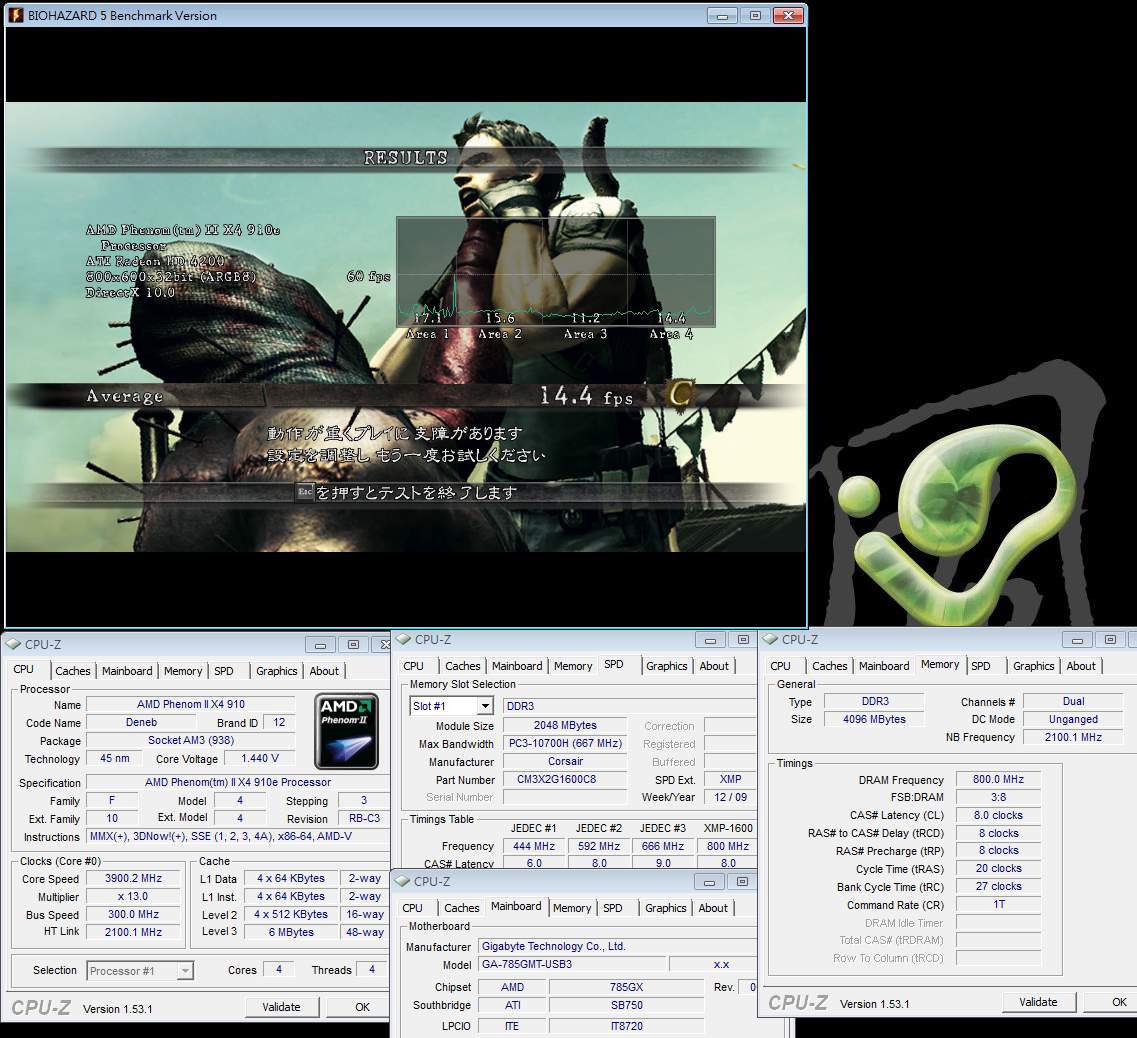Click the memory Manufacturer value Corsair
Screen dimensions: 1137x1038
click(x=565, y=762)
